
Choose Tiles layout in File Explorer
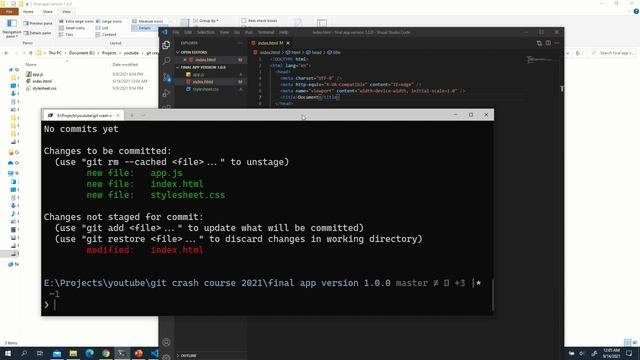click(x=66, y=35)
